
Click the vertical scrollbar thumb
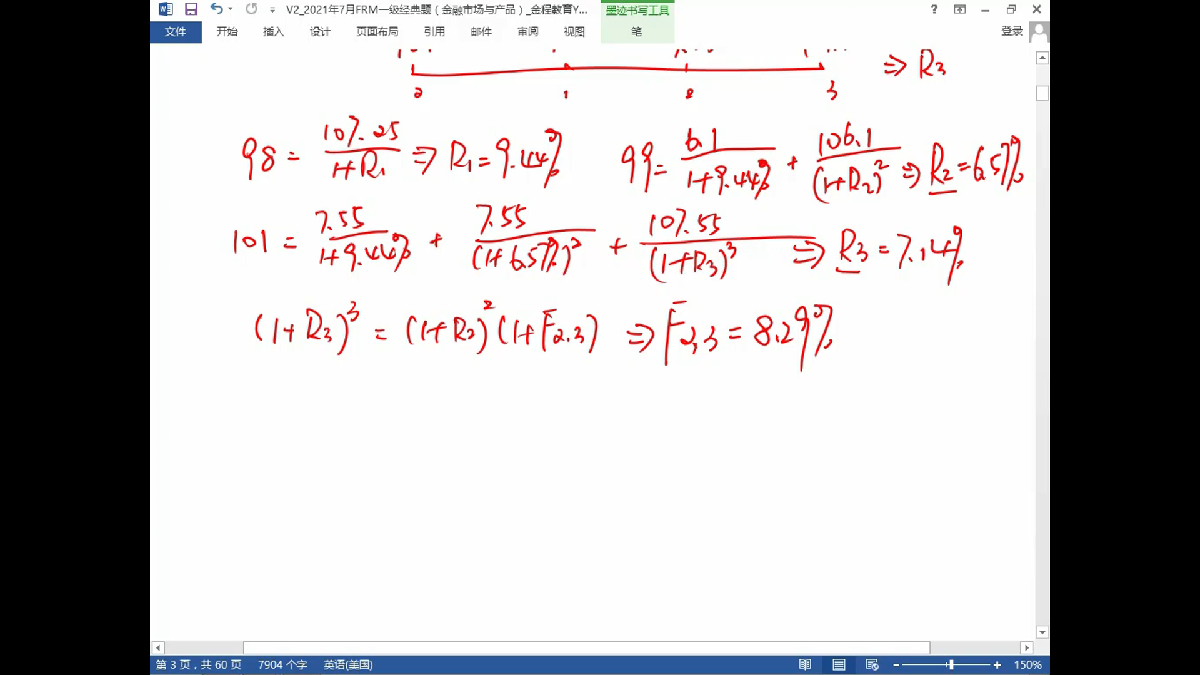tap(1042, 93)
